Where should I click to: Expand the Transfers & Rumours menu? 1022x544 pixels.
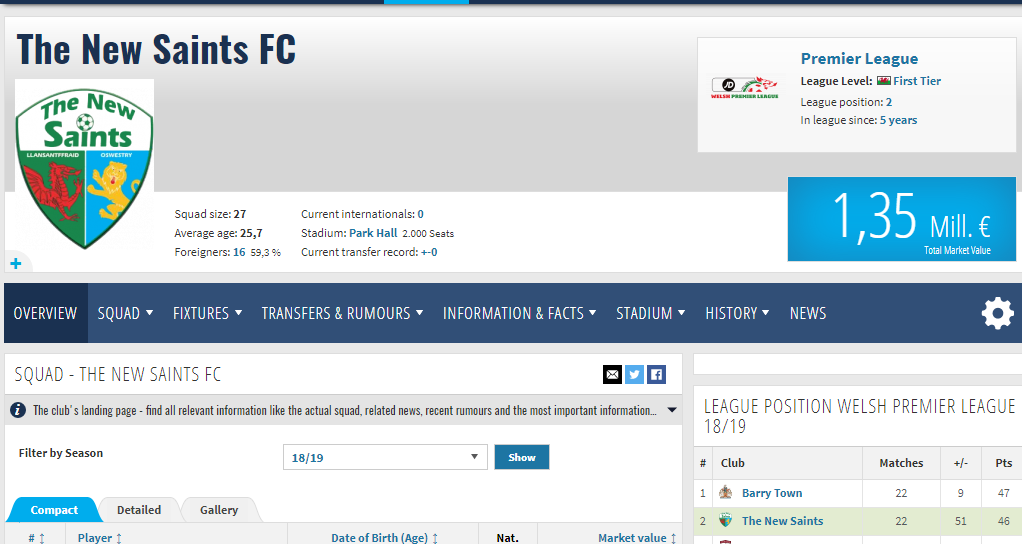point(342,313)
